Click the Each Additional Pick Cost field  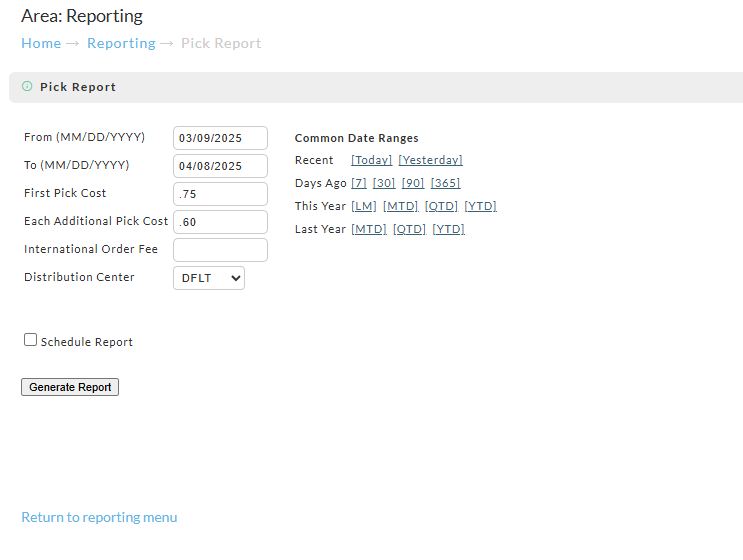pyautogui.click(x=220, y=222)
